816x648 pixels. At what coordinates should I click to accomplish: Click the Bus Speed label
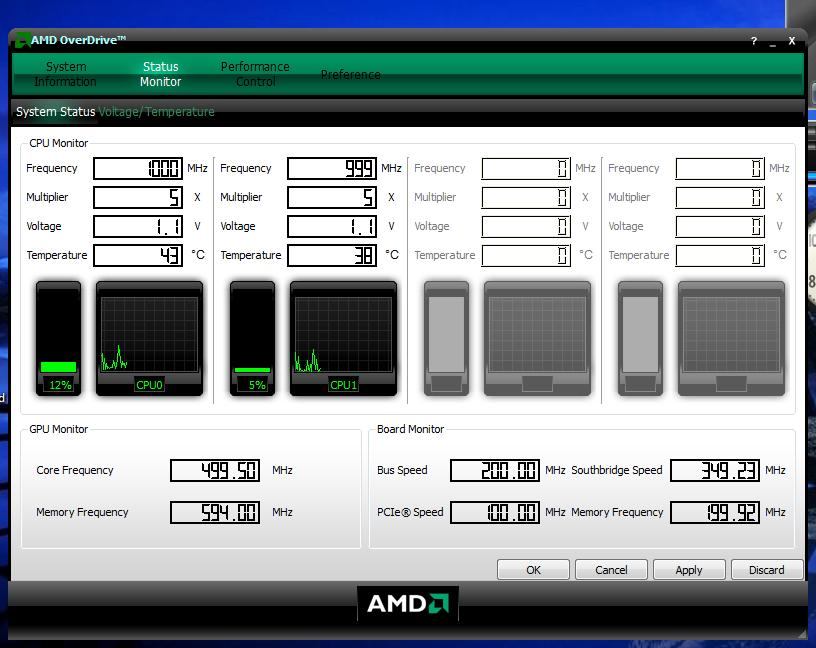[402, 470]
